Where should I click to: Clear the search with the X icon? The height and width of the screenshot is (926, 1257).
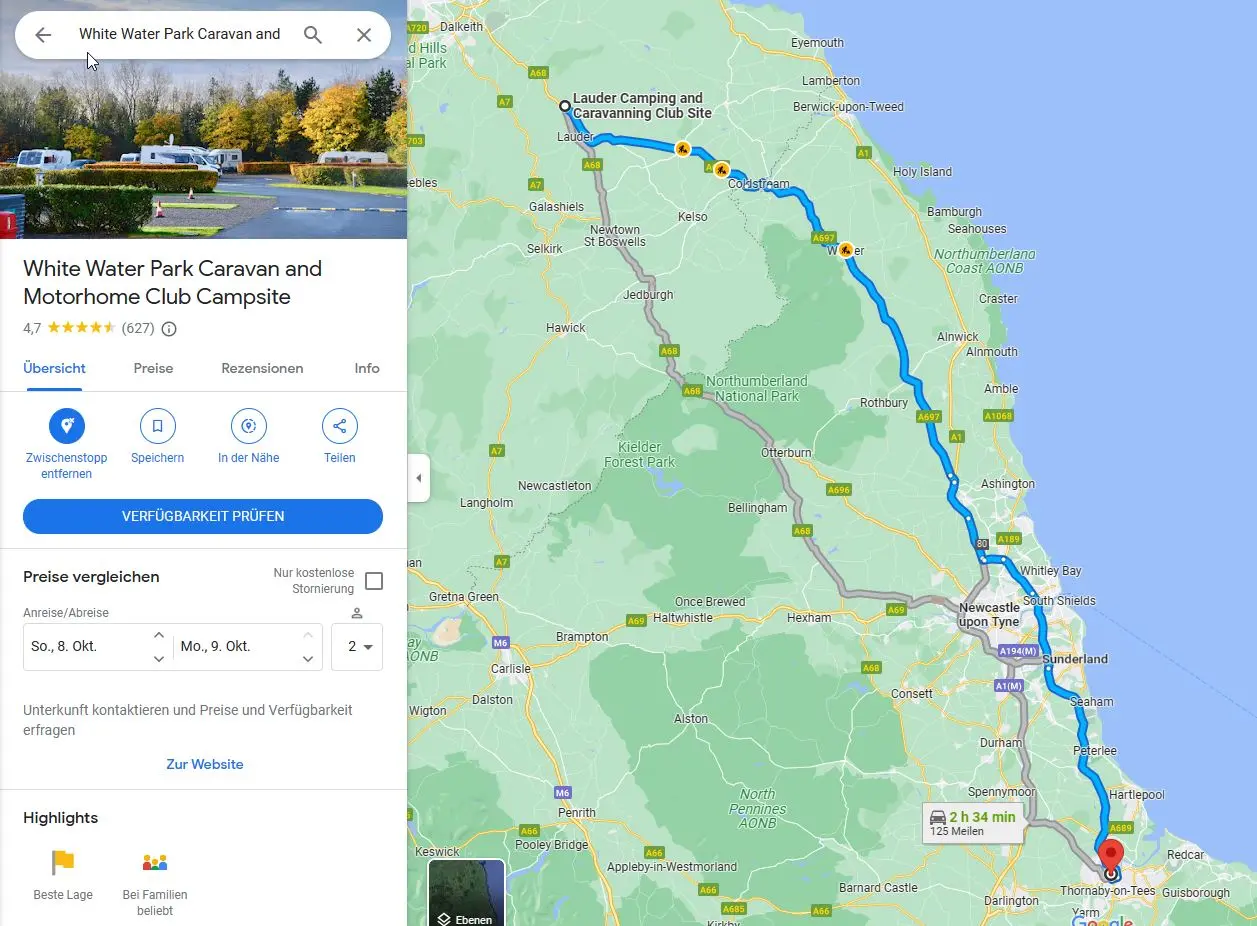(364, 35)
